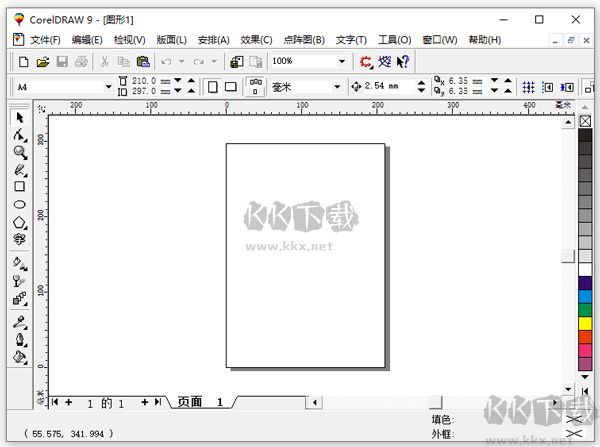Click the Import icon
The image size is (600, 447).
pyautogui.click(x=237, y=62)
